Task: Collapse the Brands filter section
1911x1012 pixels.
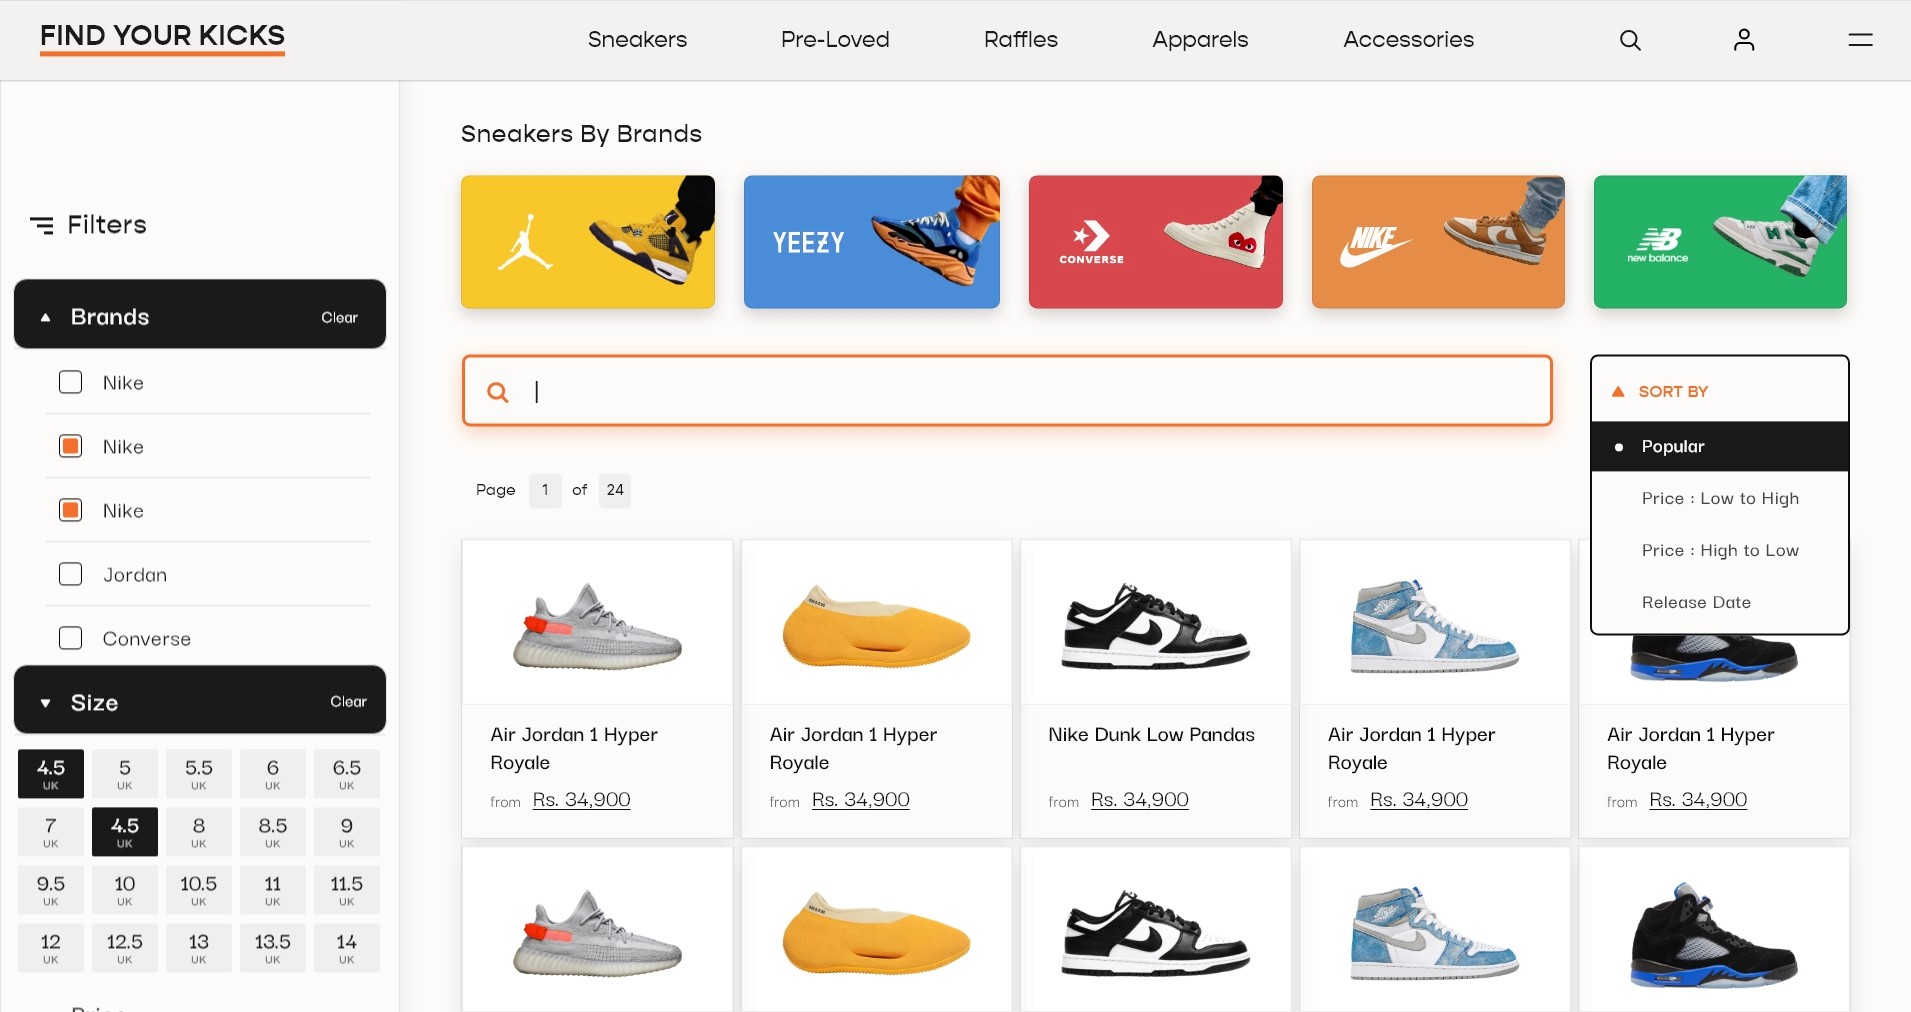Action: click(45, 318)
